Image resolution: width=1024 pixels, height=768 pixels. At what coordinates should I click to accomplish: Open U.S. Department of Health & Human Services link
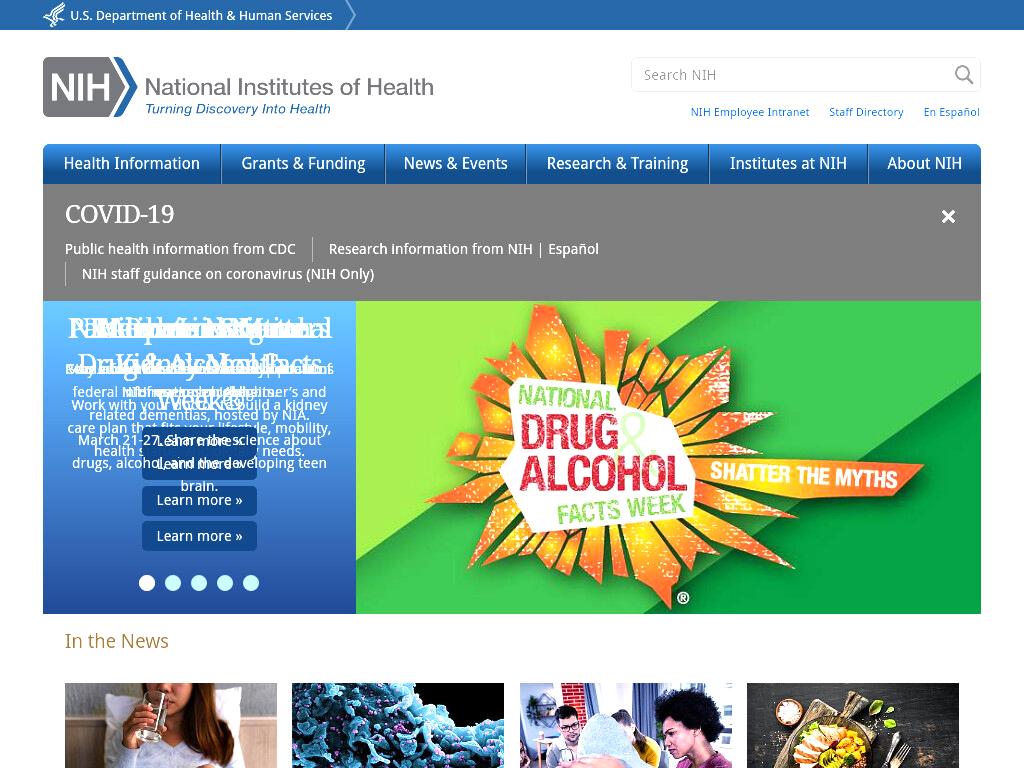click(201, 15)
